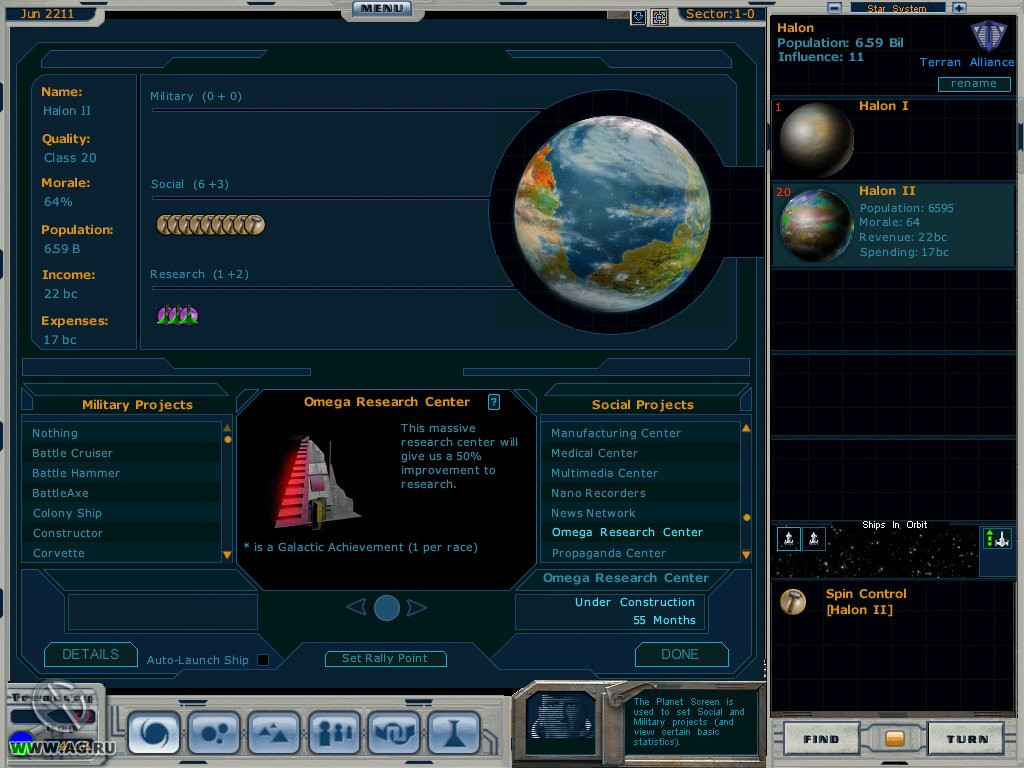Click the minus button left of Star System
The image size is (1024, 768).
tap(834, 8)
